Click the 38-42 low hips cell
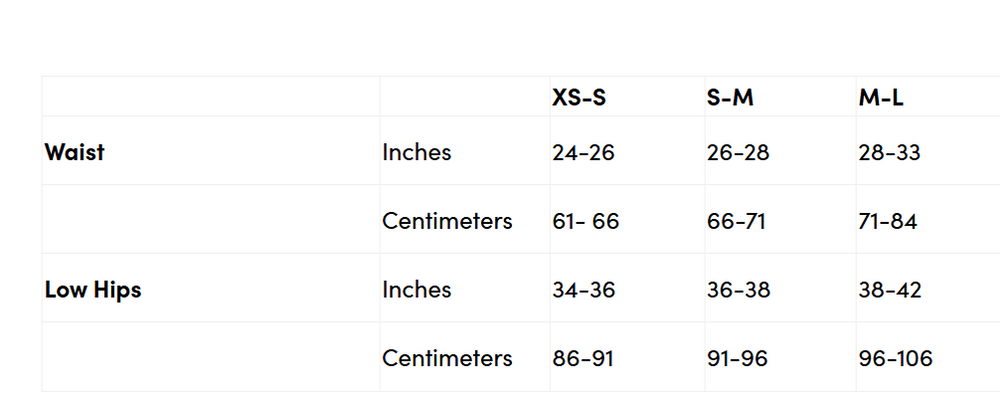The image size is (1000, 401). click(889, 290)
